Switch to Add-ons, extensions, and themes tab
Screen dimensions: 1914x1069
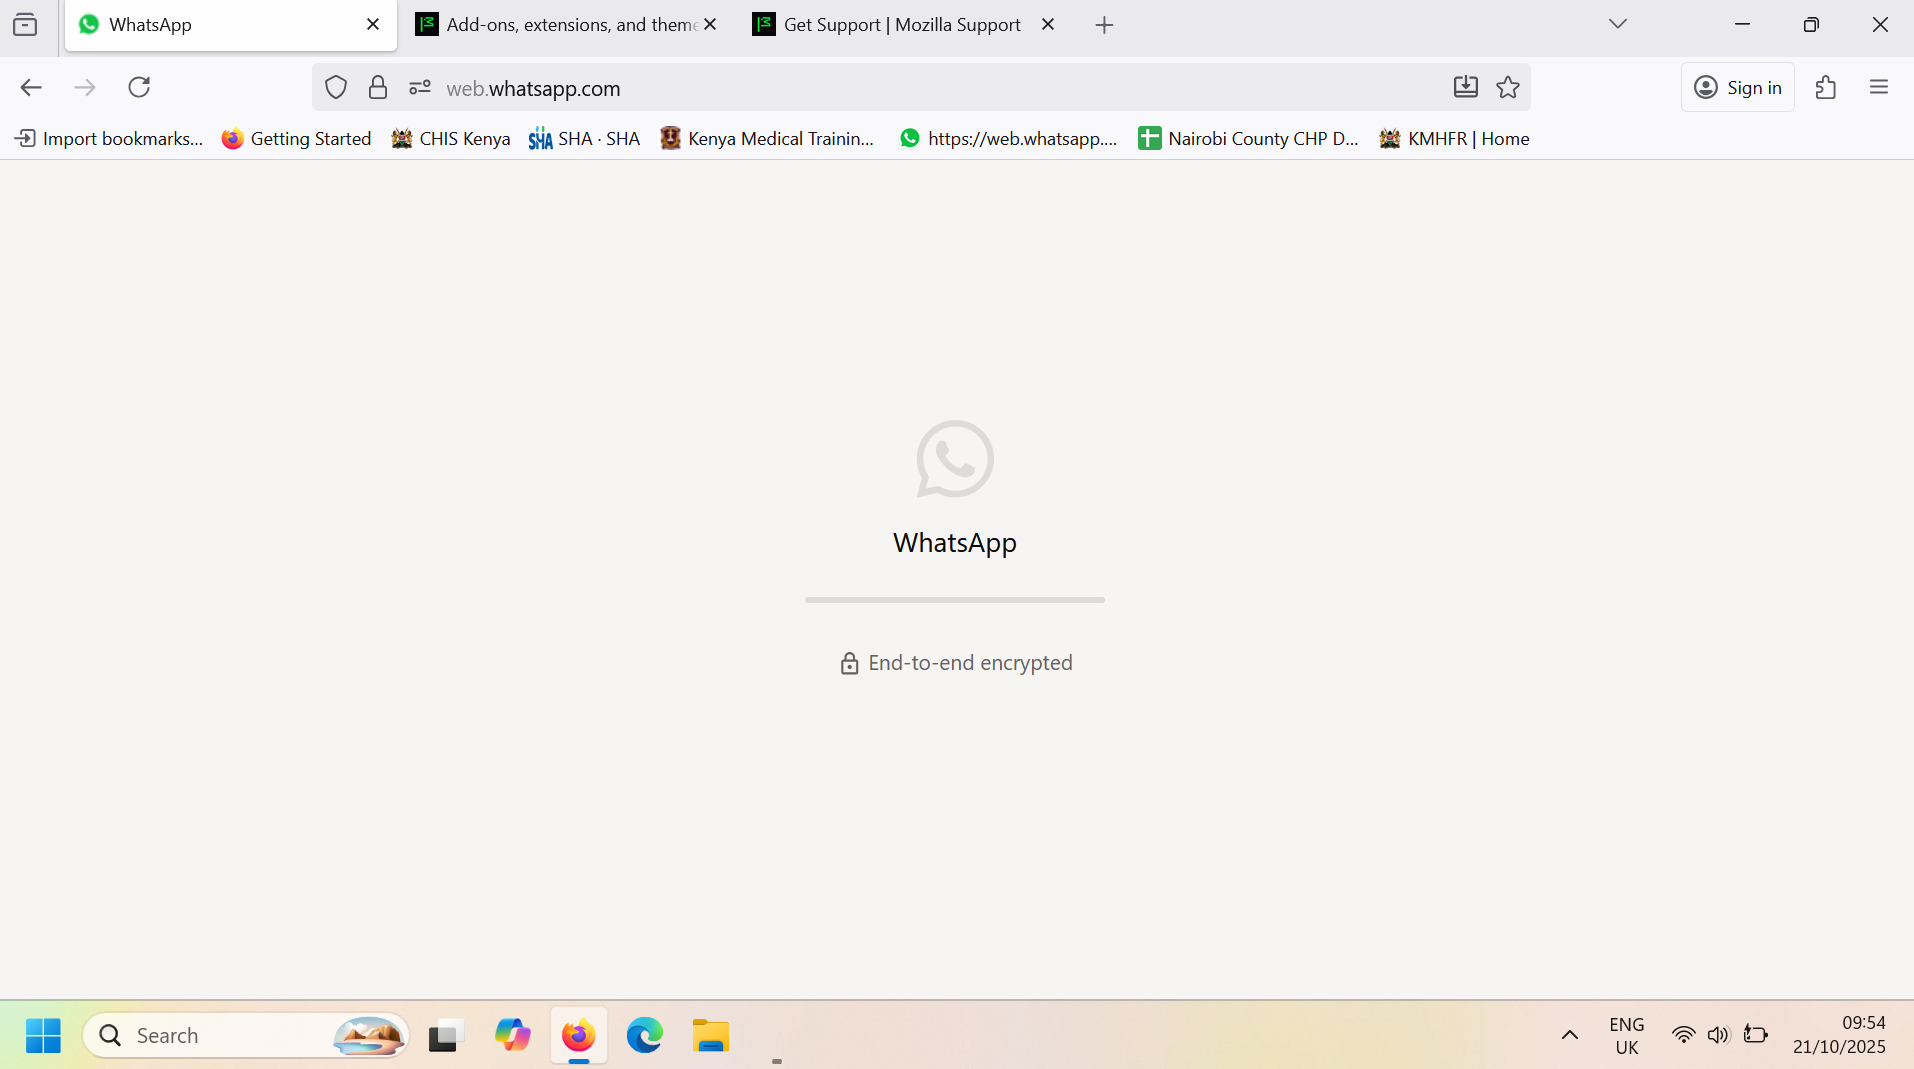tap(567, 25)
